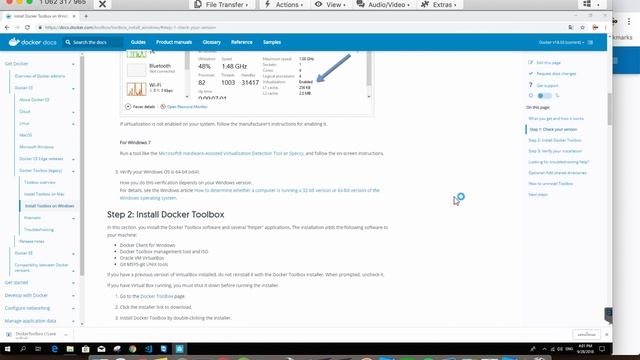
Task: Open Microsoft virtualization detection tool link
Action: tap(231, 153)
